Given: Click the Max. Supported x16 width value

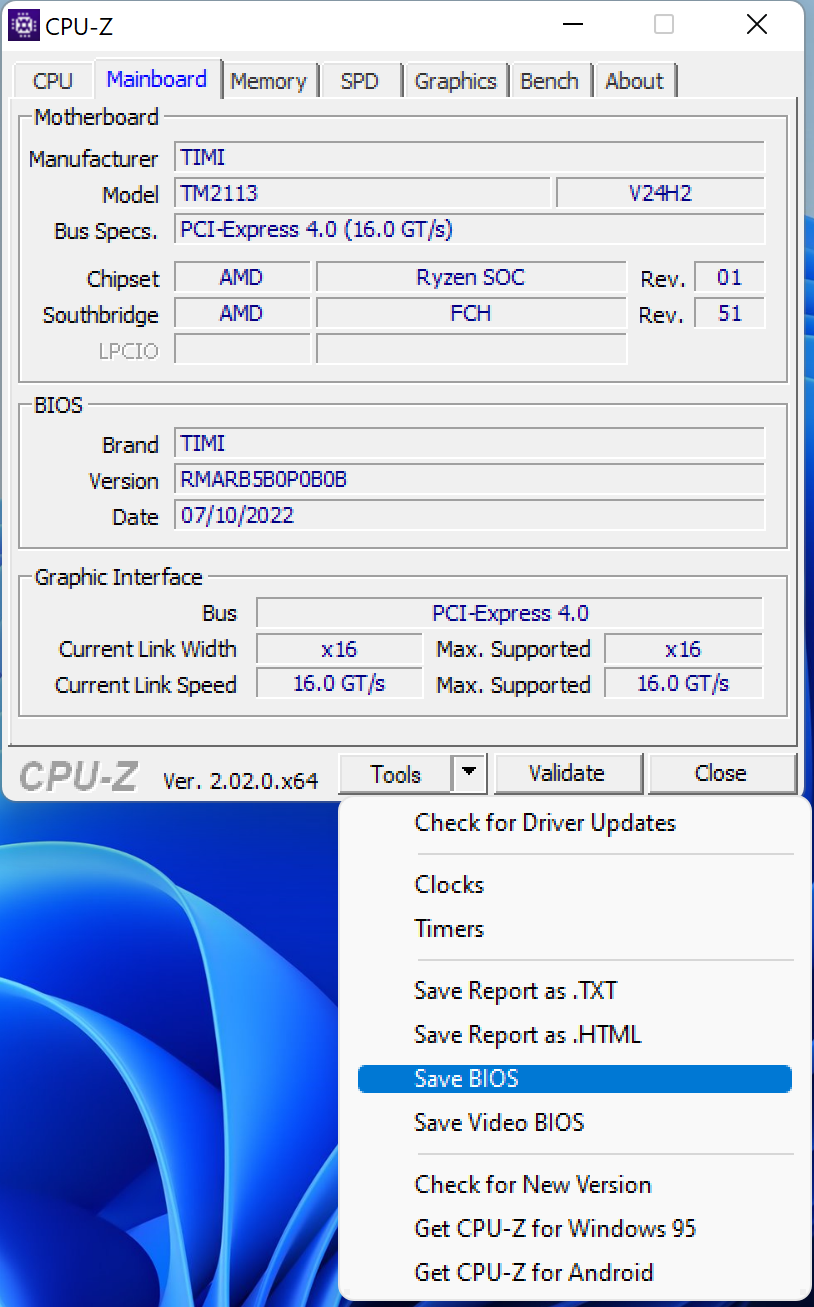Looking at the screenshot, I should 684,649.
